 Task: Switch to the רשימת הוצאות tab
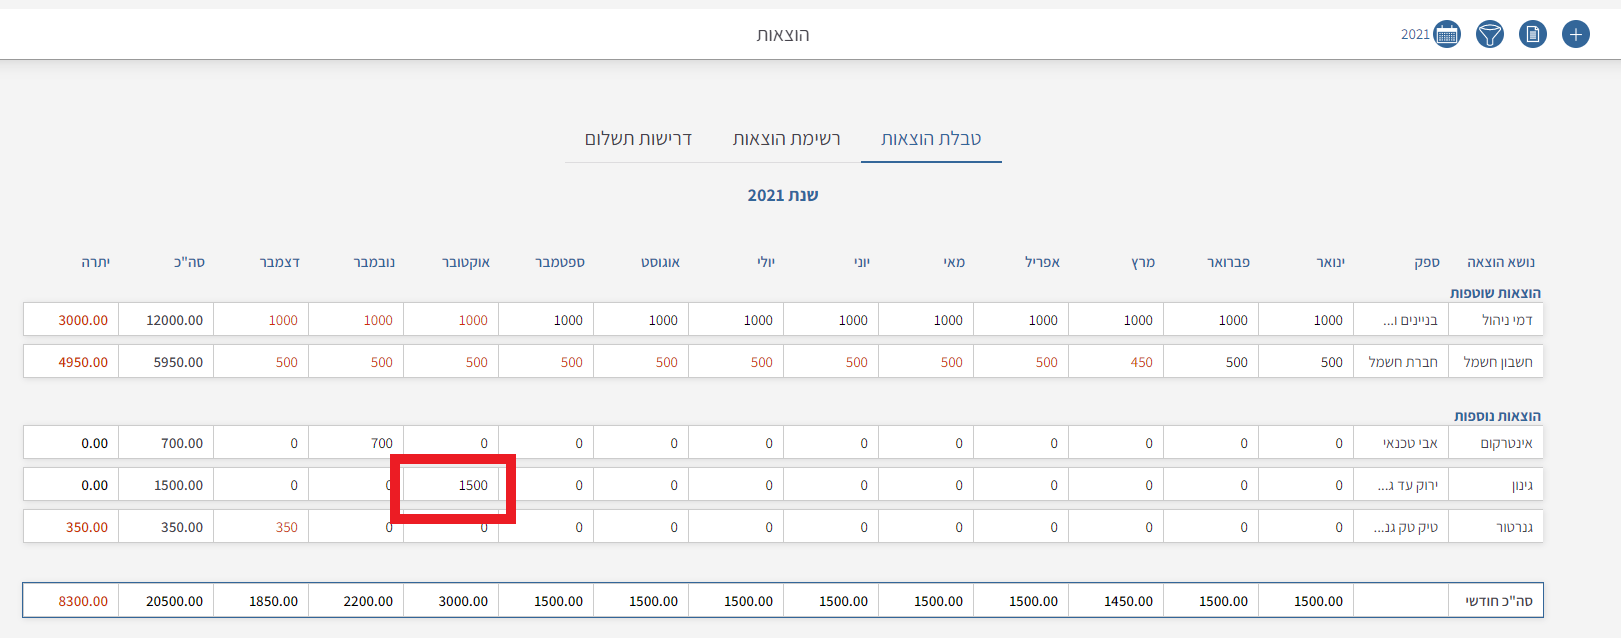coord(786,139)
